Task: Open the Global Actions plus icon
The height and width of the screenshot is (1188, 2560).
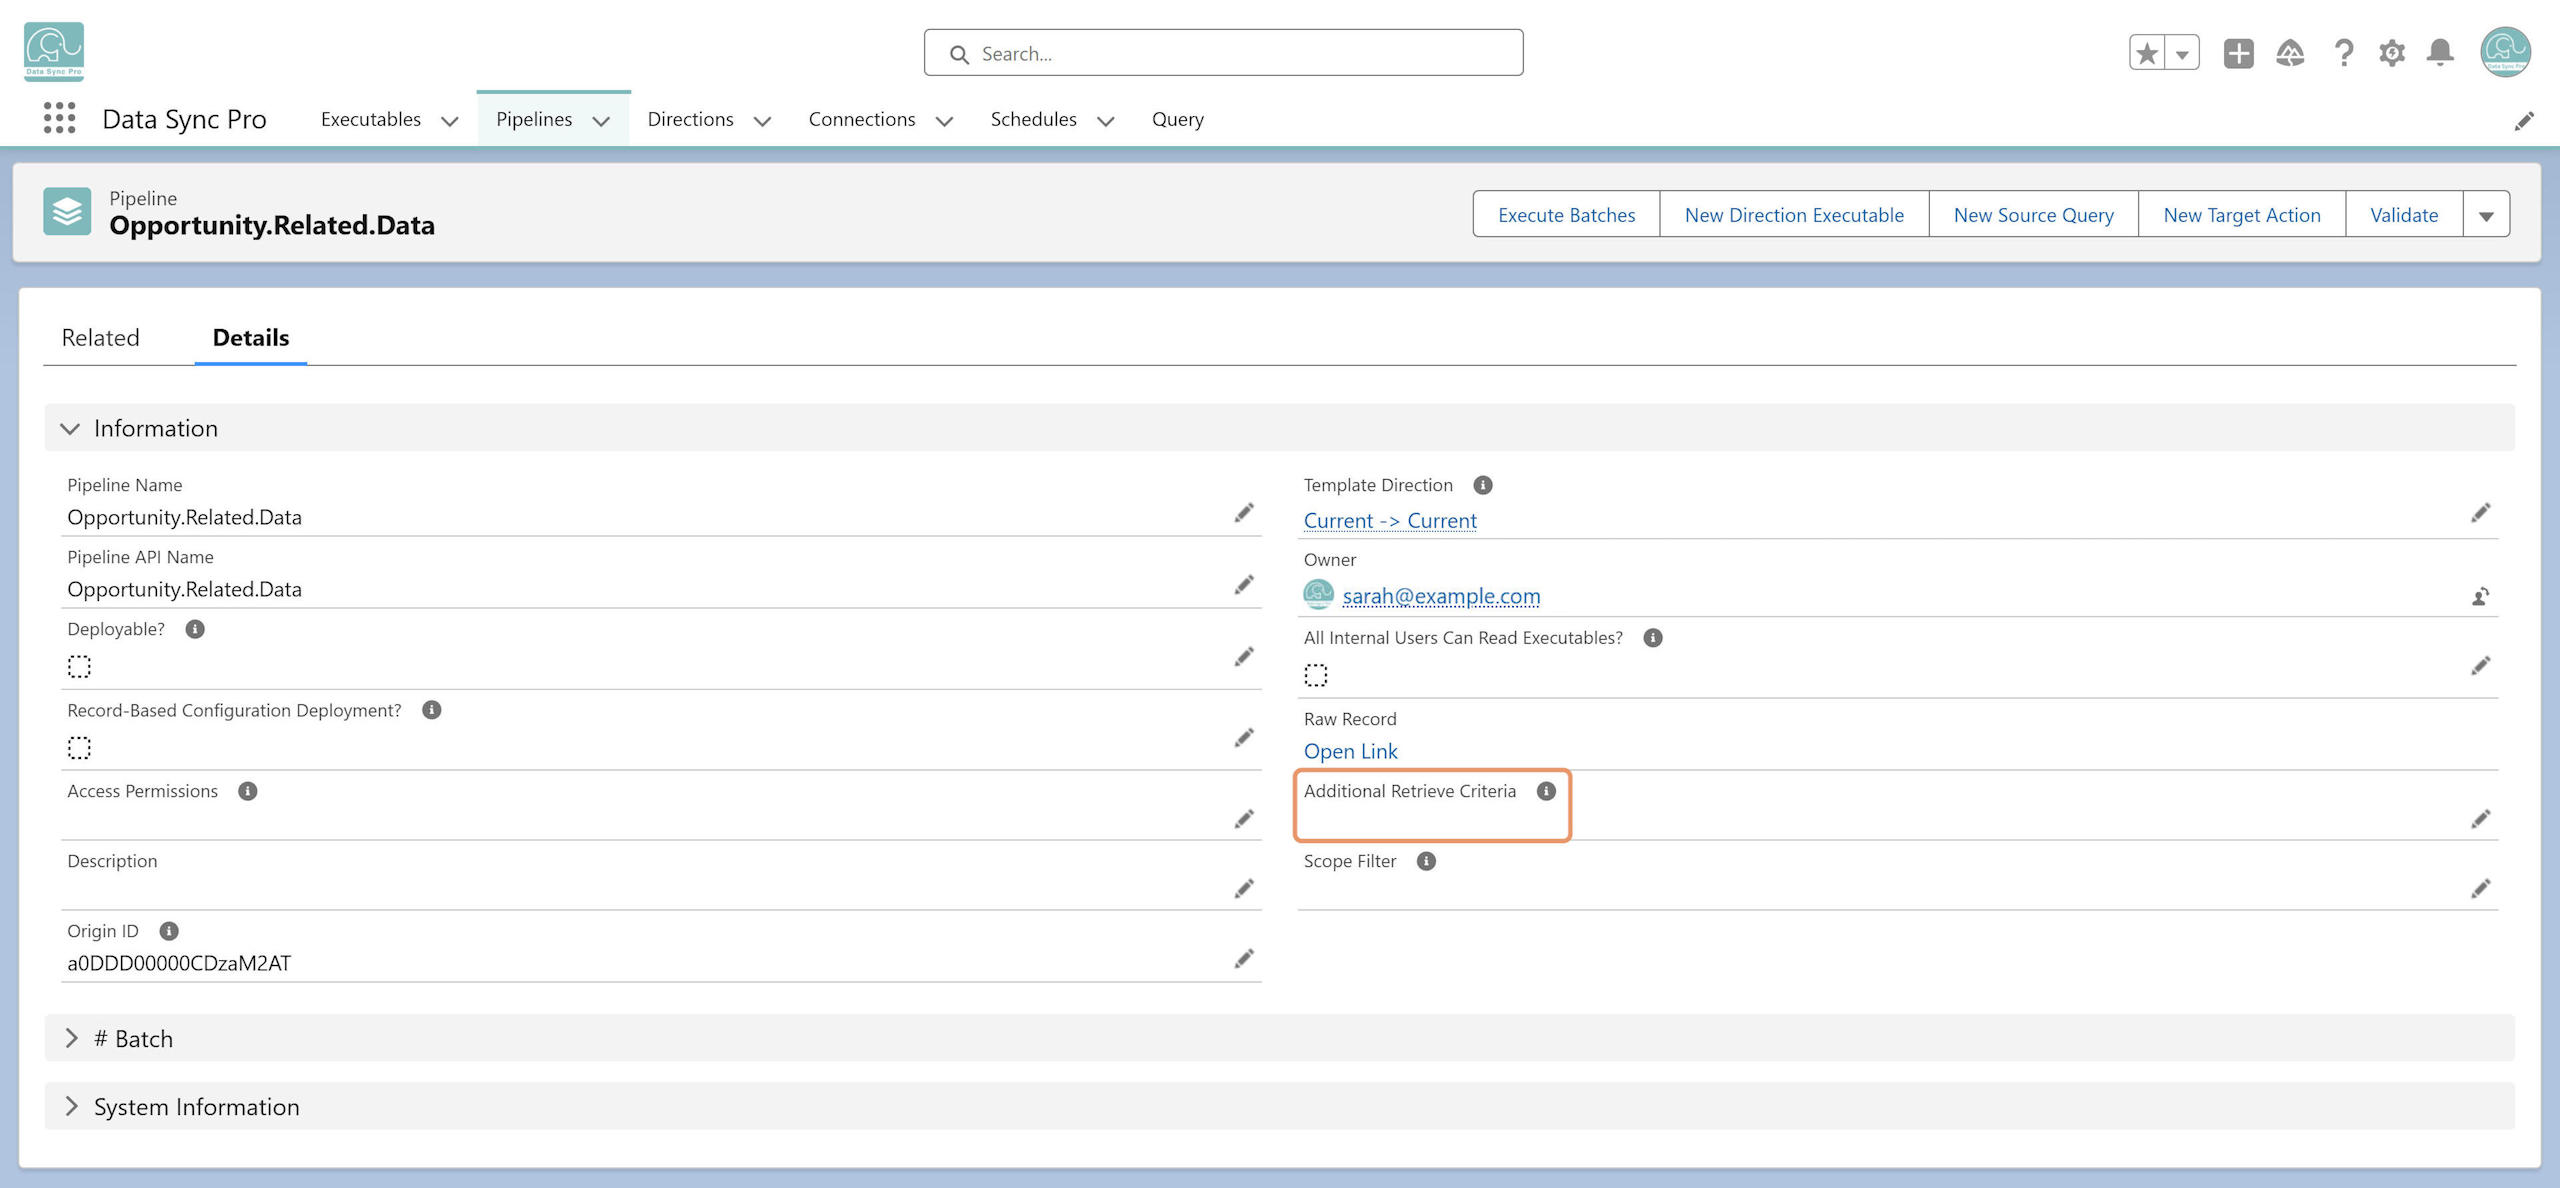Action: [x=2239, y=53]
